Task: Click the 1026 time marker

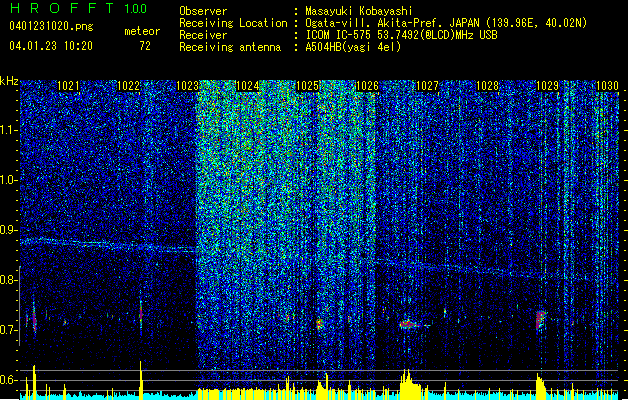Action: [367, 86]
